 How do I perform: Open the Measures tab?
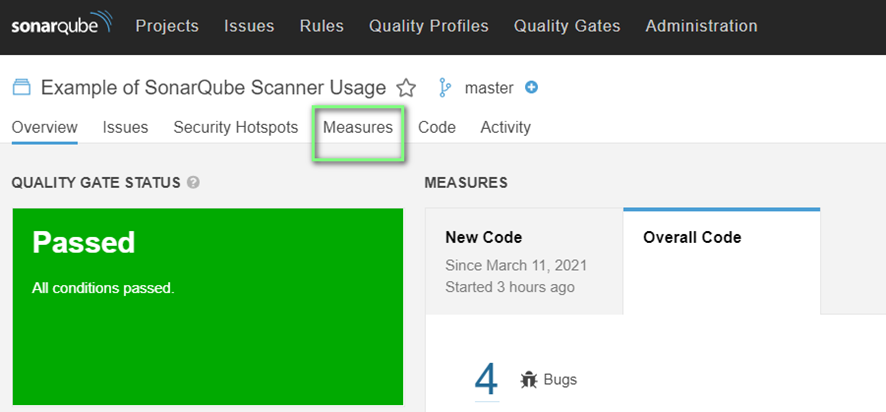[358, 128]
